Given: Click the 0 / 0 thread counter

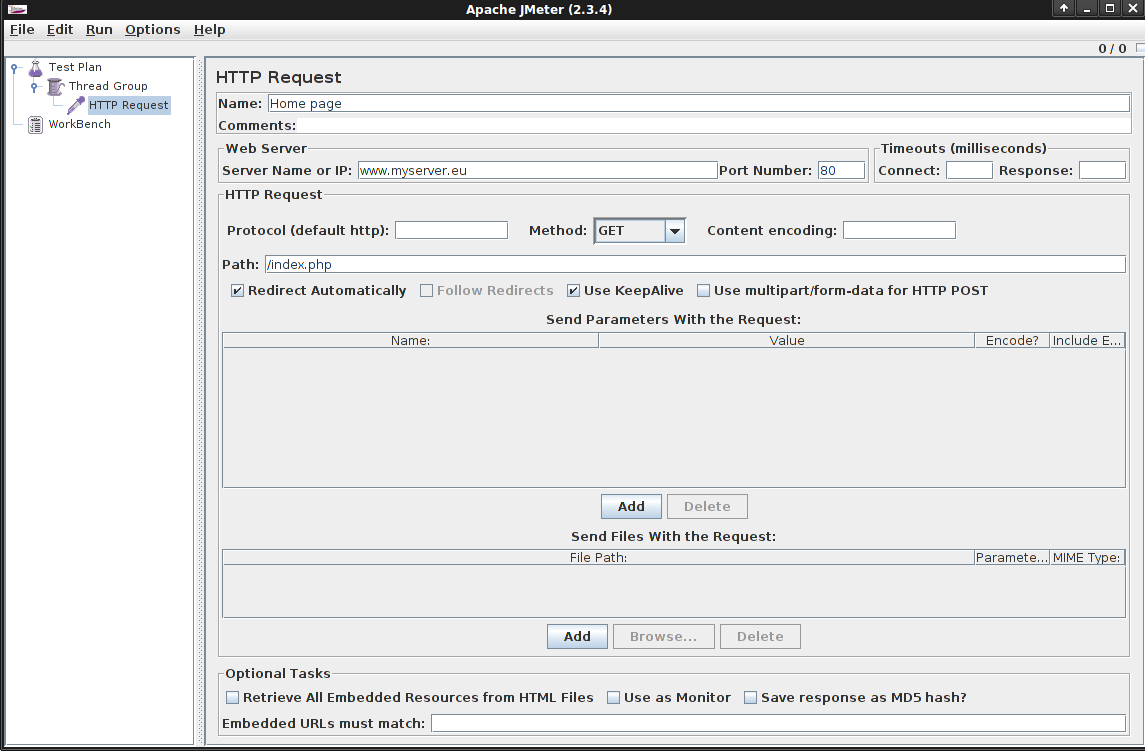Looking at the screenshot, I should 1112,48.
